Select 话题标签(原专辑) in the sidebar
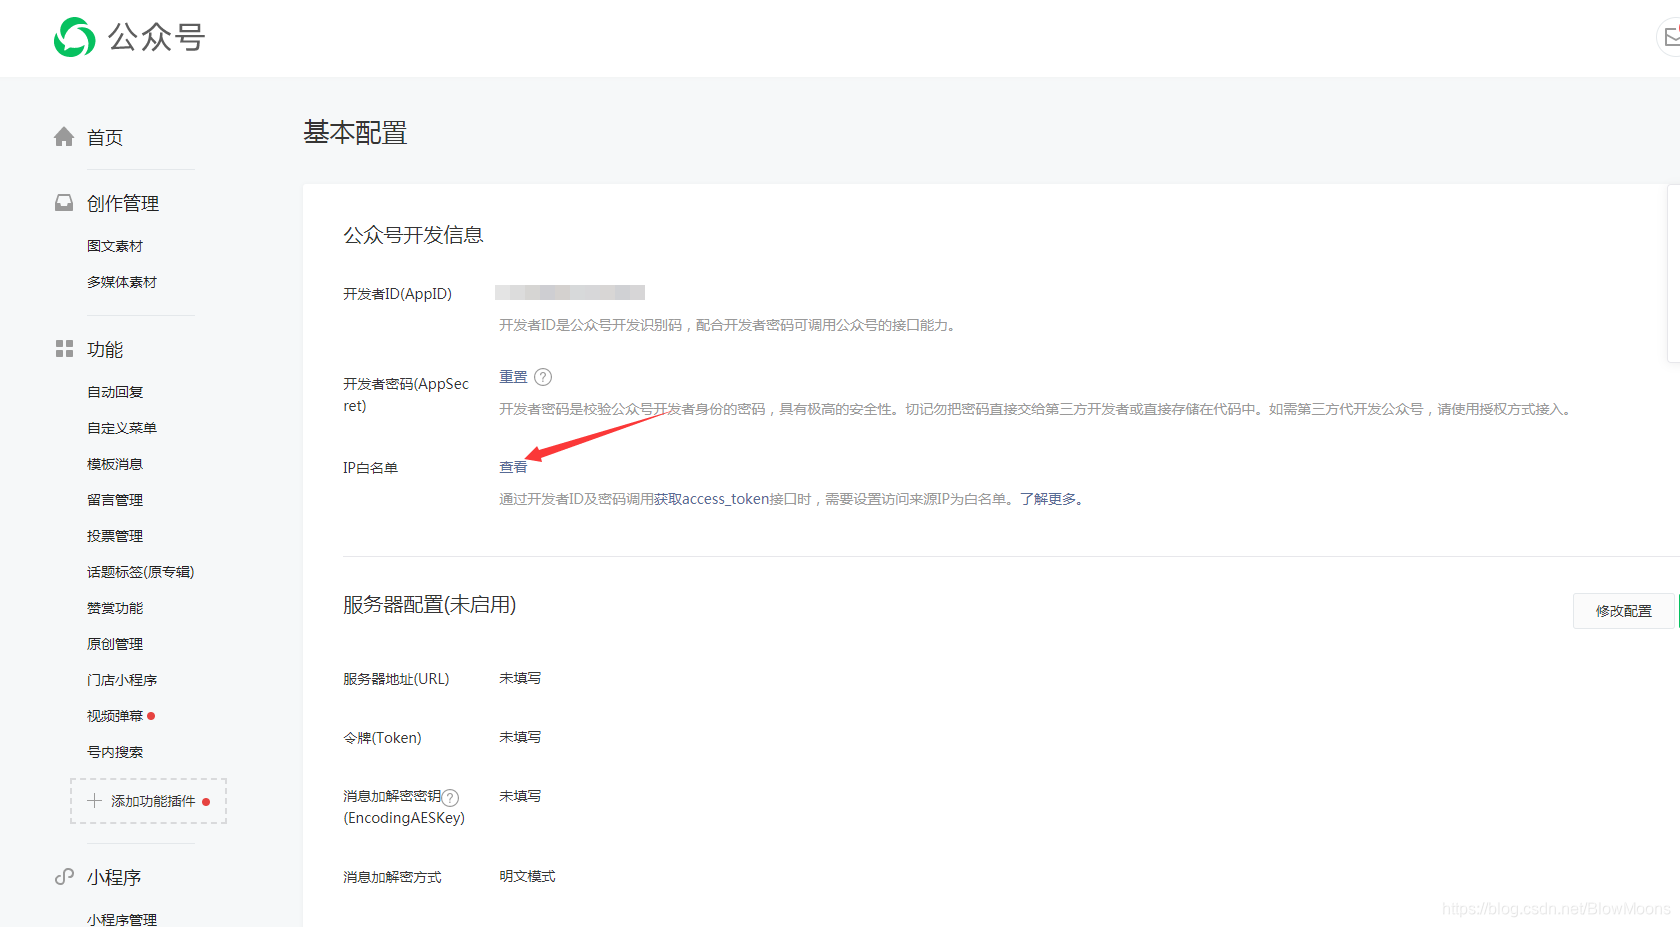The width and height of the screenshot is (1680, 927). pos(141,572)
